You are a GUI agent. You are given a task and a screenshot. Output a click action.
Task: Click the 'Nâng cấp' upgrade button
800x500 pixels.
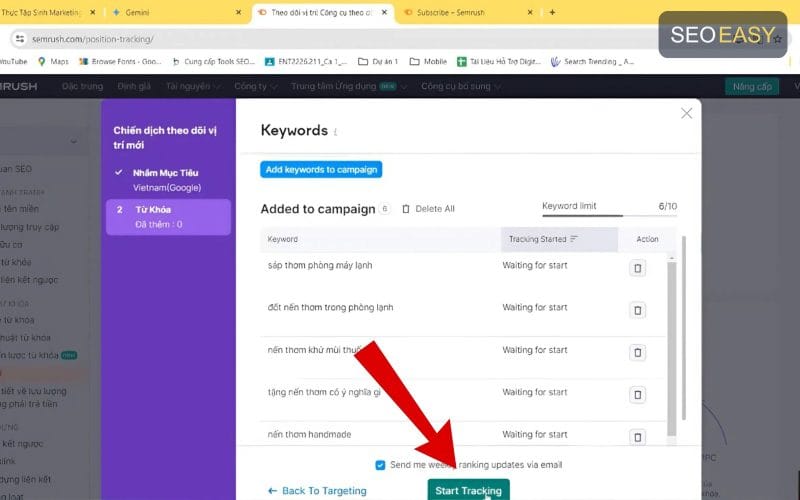(752, 86)
